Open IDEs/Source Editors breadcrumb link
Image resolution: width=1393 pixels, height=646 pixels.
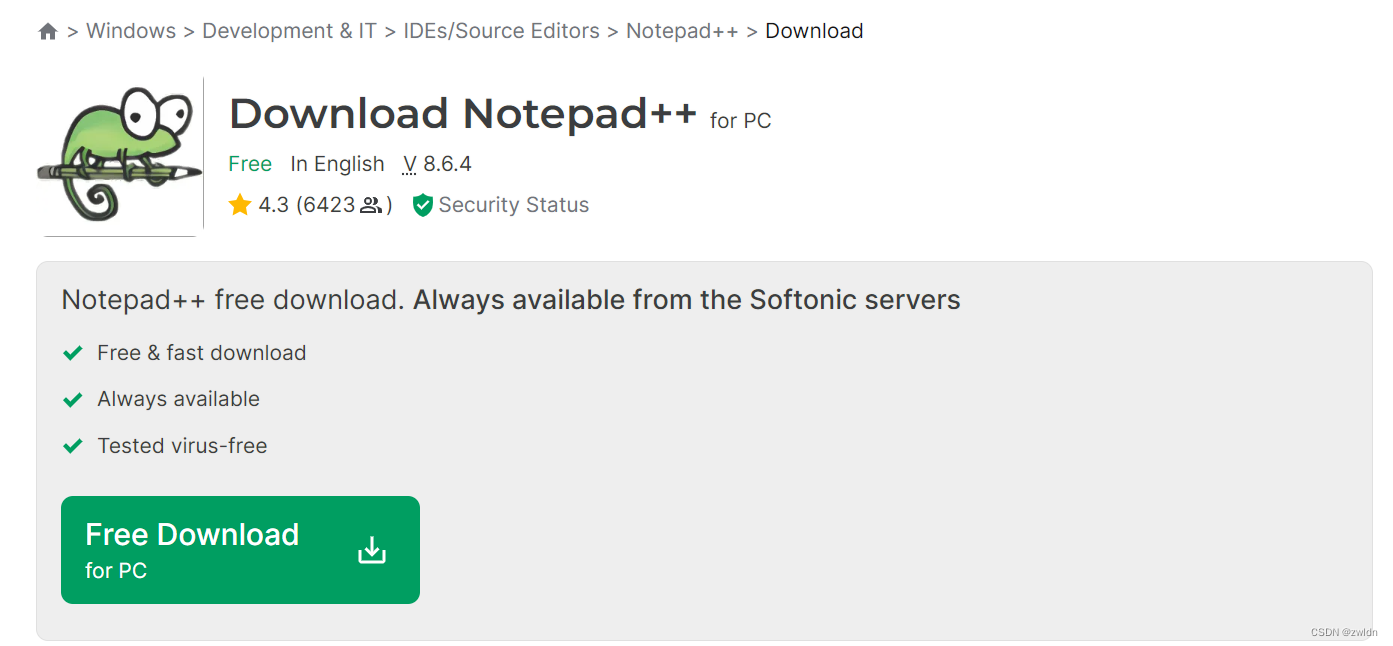[x=501, y=31]
